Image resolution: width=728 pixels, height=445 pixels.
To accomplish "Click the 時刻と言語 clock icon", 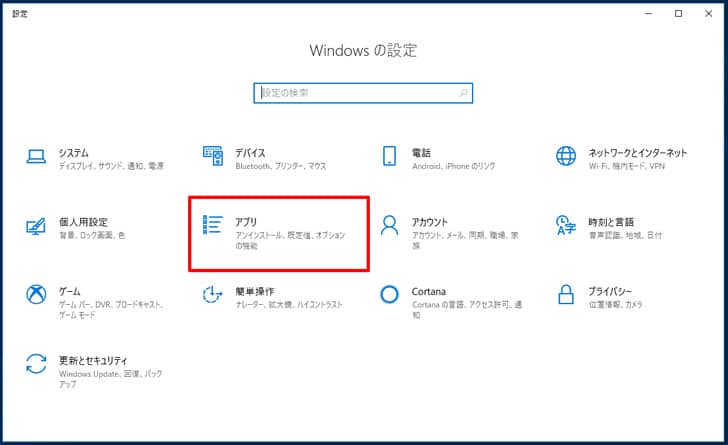I will click(x=566, y=225).
